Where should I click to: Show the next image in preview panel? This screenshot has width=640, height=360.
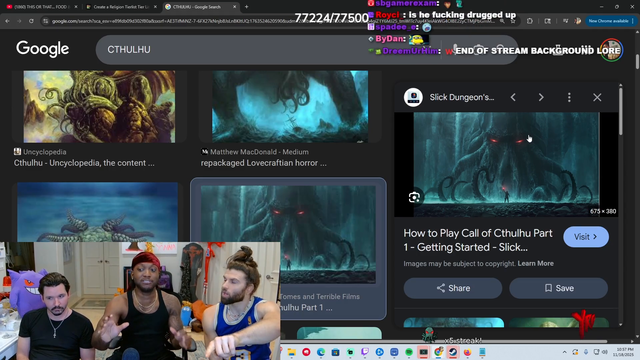point(541,97)
